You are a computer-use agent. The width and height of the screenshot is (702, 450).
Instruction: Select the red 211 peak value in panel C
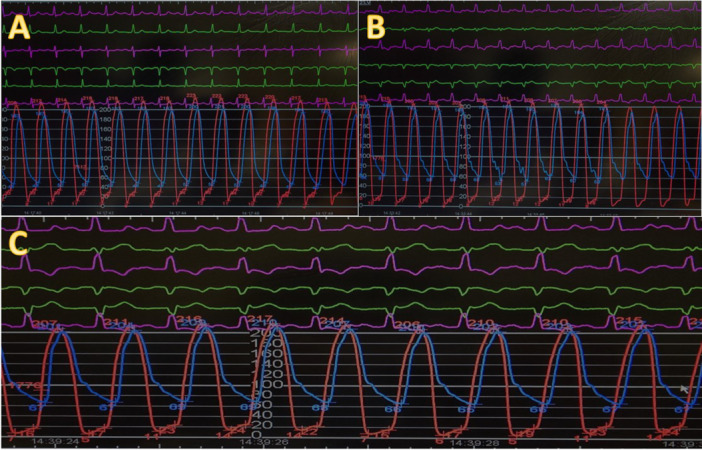(x=114, y=322)
